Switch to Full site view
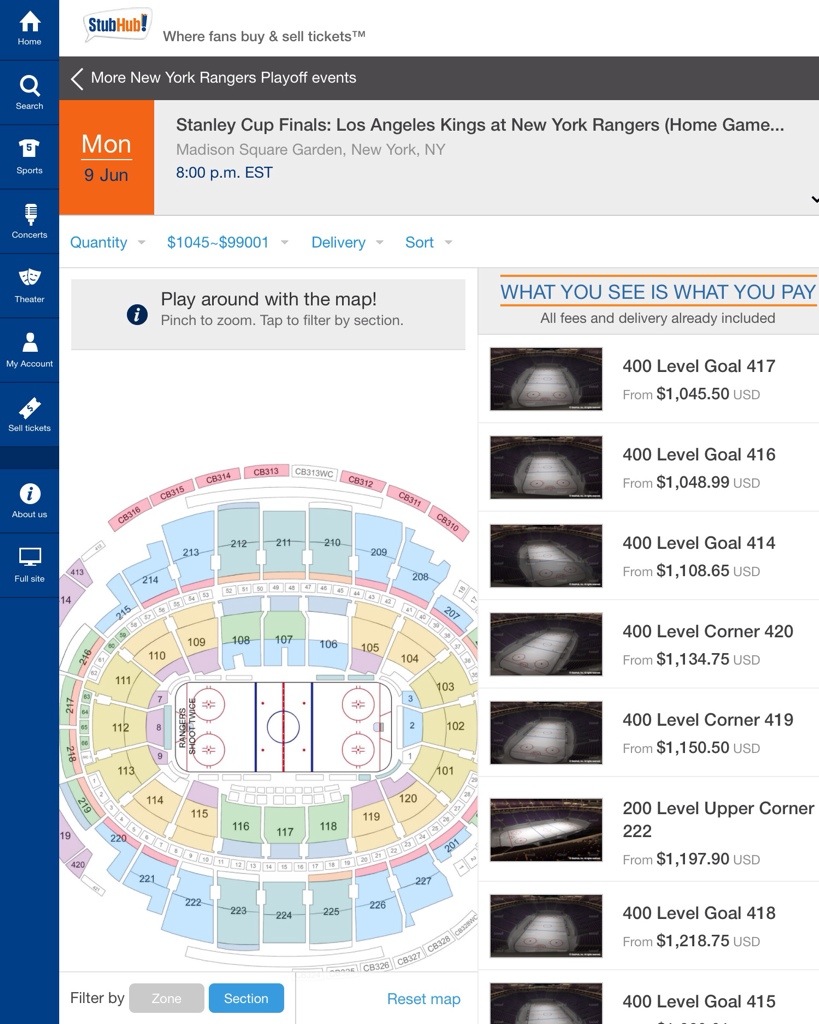819x1024 pixels. coord(29,564)
